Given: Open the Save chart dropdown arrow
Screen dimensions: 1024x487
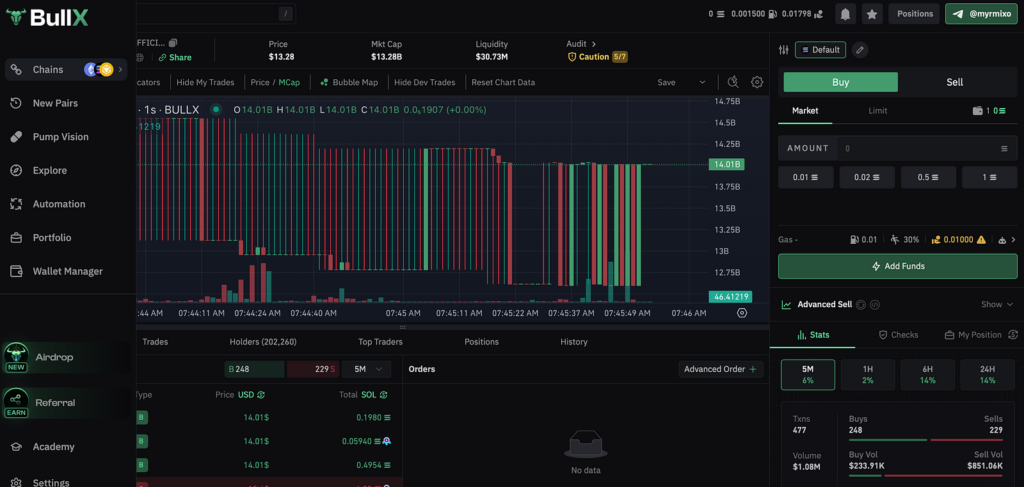Looking at the screenshot, I should coord(703,82).
